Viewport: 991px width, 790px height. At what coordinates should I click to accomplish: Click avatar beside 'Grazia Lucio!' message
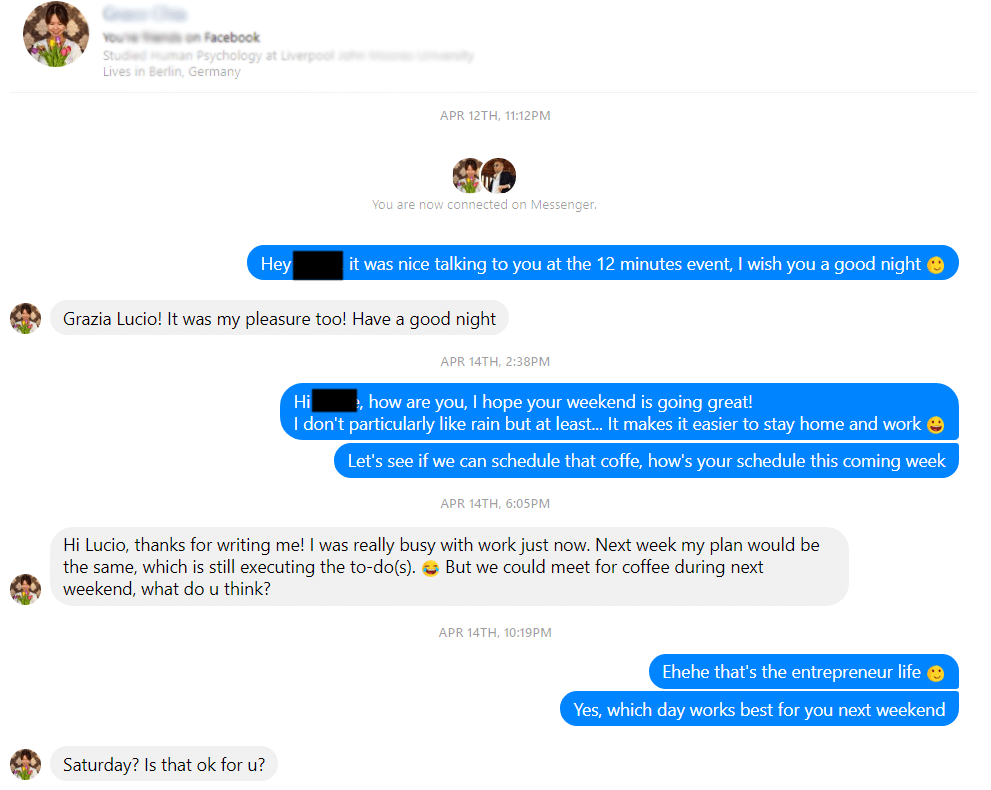[x=25, y=318]
